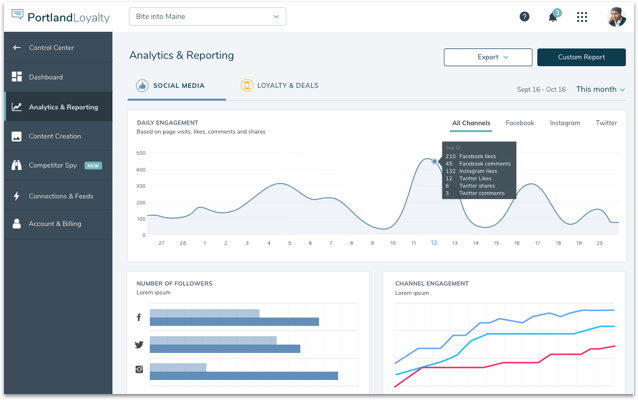This screenshot has height=400, width=638.
Task: Filter daily engagement by Instagram
Action: coord(565,123)
